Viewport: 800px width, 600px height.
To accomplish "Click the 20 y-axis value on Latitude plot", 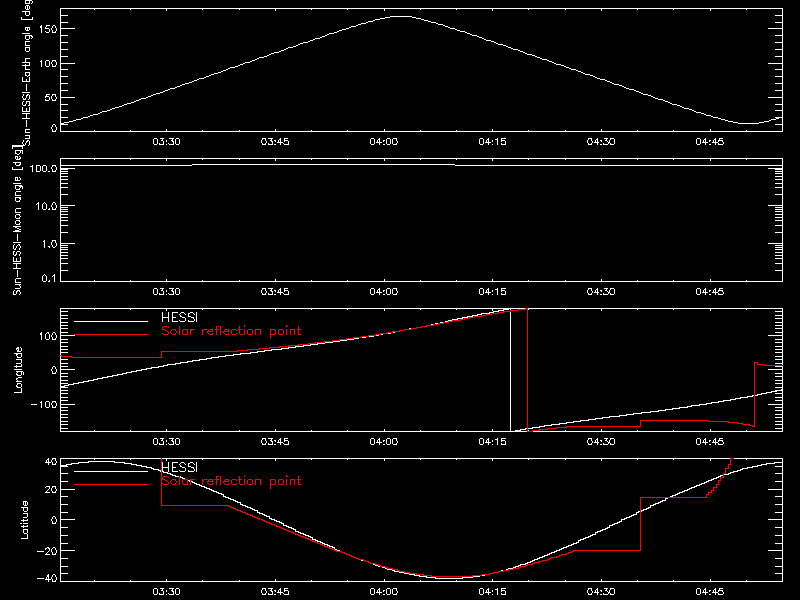I will click(51, 489).
